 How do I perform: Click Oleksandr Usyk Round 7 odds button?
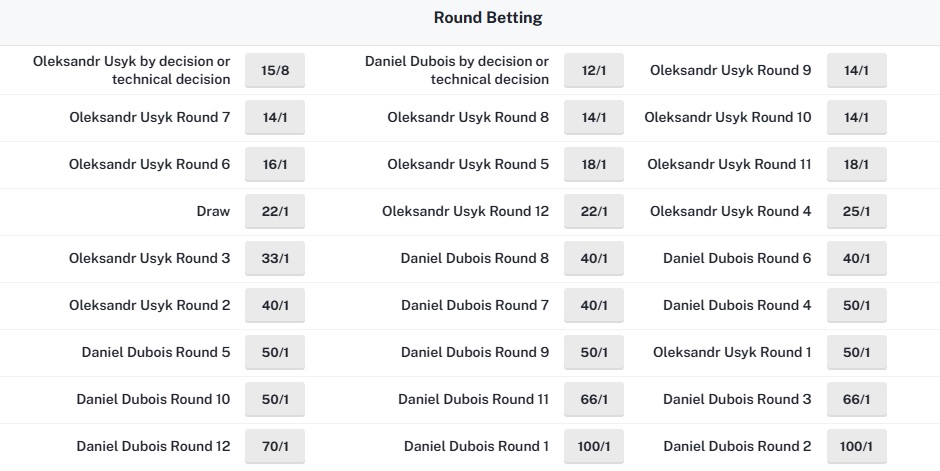pyautogui.click(x=275, y=117)
